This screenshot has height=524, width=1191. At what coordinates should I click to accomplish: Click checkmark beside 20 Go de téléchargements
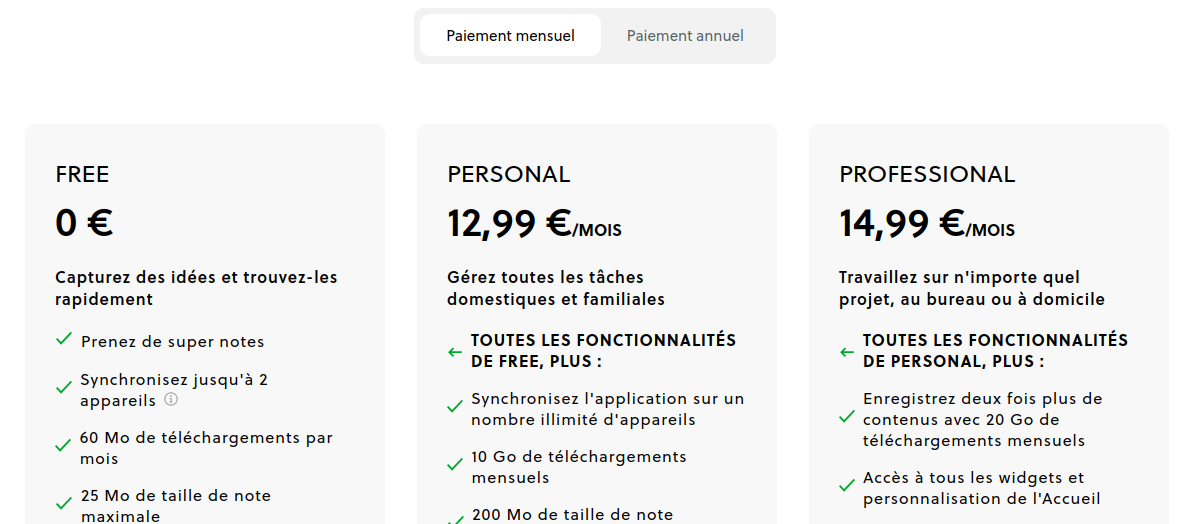[847, 417]
